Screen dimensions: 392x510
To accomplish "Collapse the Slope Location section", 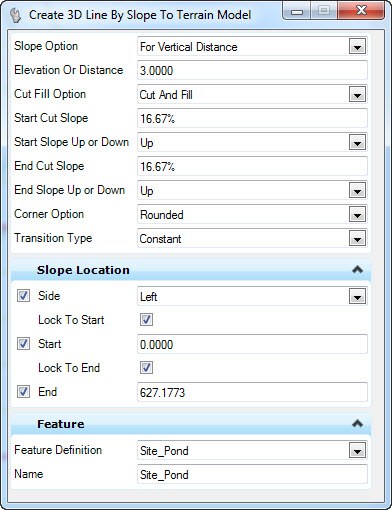I will click(x=357, y=269).
